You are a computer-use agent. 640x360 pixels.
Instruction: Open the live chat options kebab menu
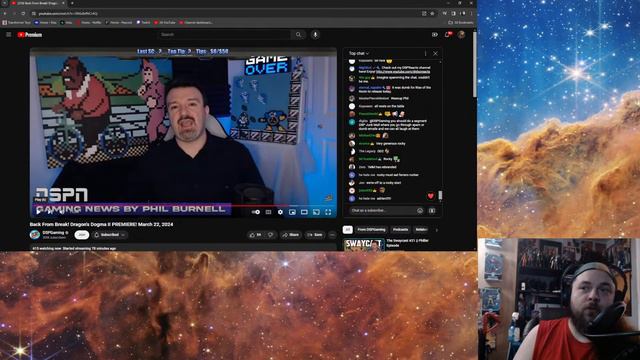pos(425,53)
